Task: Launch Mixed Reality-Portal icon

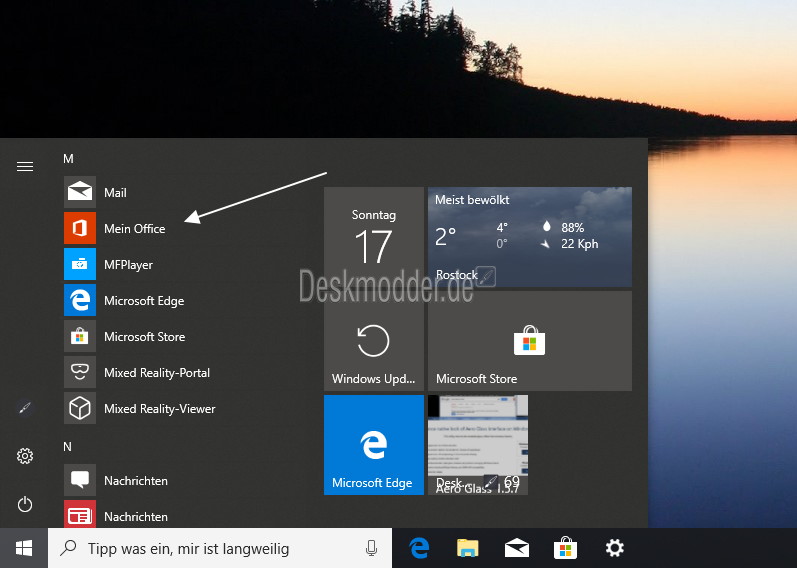Action: tap(80, 372)
